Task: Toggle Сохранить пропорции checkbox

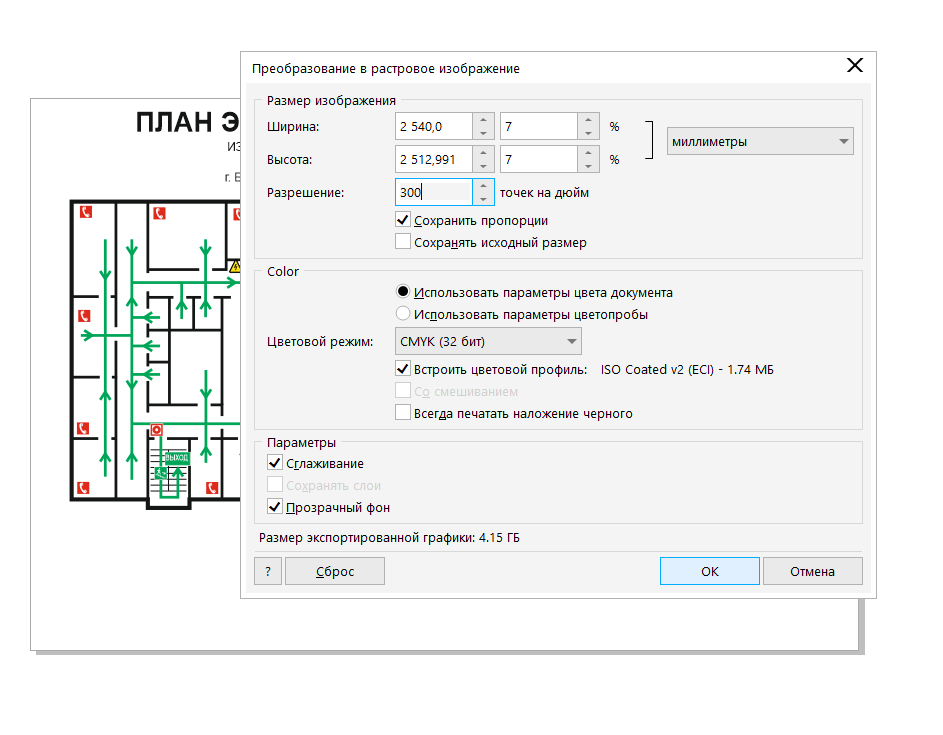Action: pyautogui.click(x=403, y=220)
